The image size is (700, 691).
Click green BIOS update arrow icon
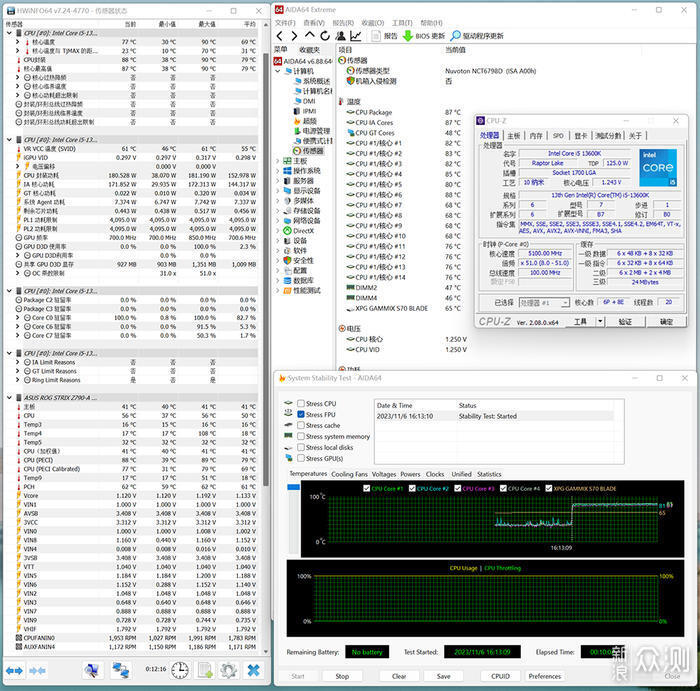point(408,36)
